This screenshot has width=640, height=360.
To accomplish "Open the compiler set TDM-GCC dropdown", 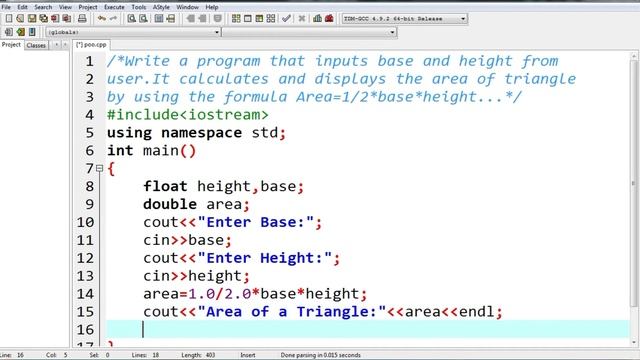I will [404, 18].
